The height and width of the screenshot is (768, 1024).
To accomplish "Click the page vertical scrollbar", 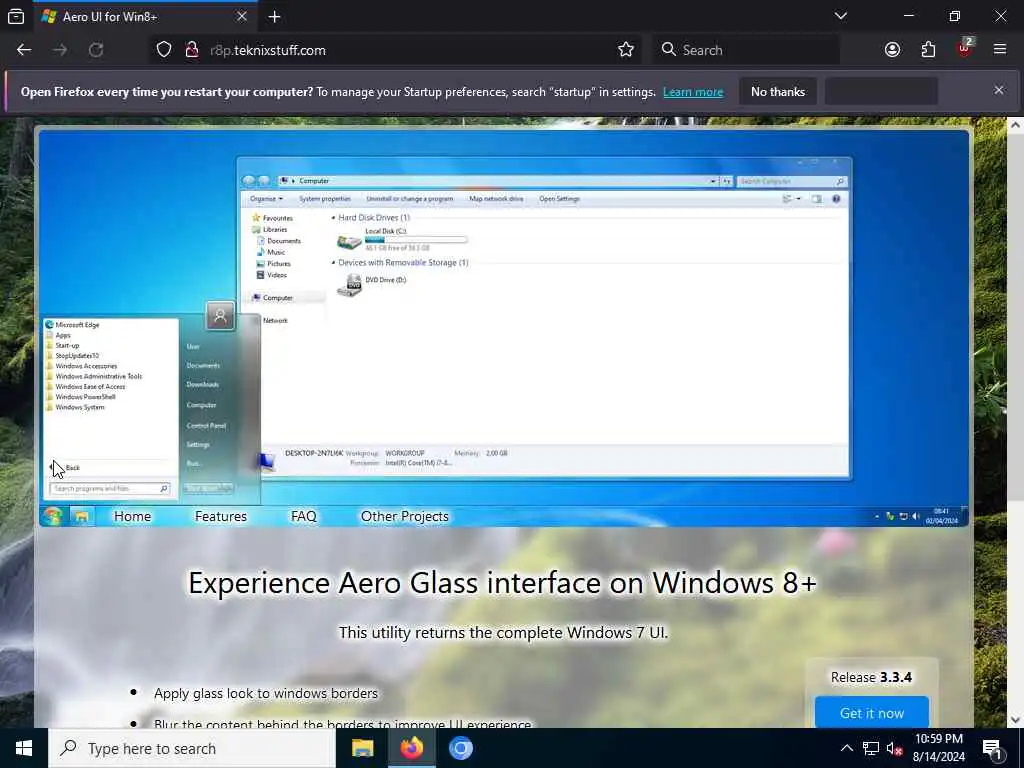I will pos(1016,318).
